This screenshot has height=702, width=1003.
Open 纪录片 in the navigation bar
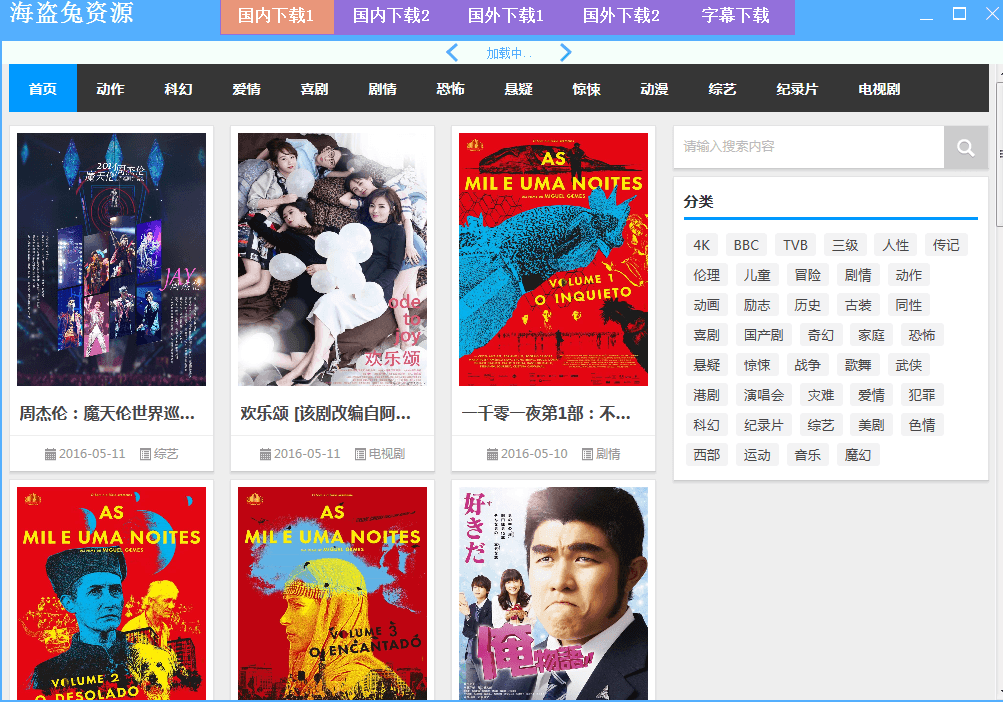pos(797,88)
